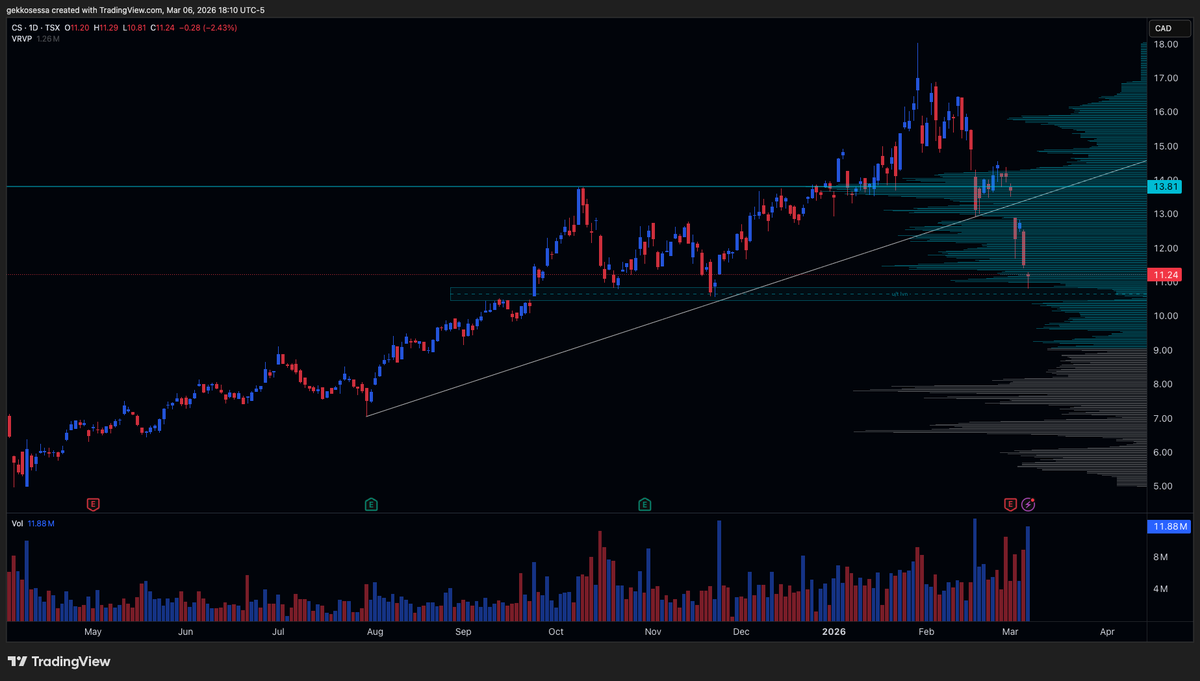Click the Vol legend value 11.88 M
Viewport: 1200px width, 681px height.
[x=41, y=523]
